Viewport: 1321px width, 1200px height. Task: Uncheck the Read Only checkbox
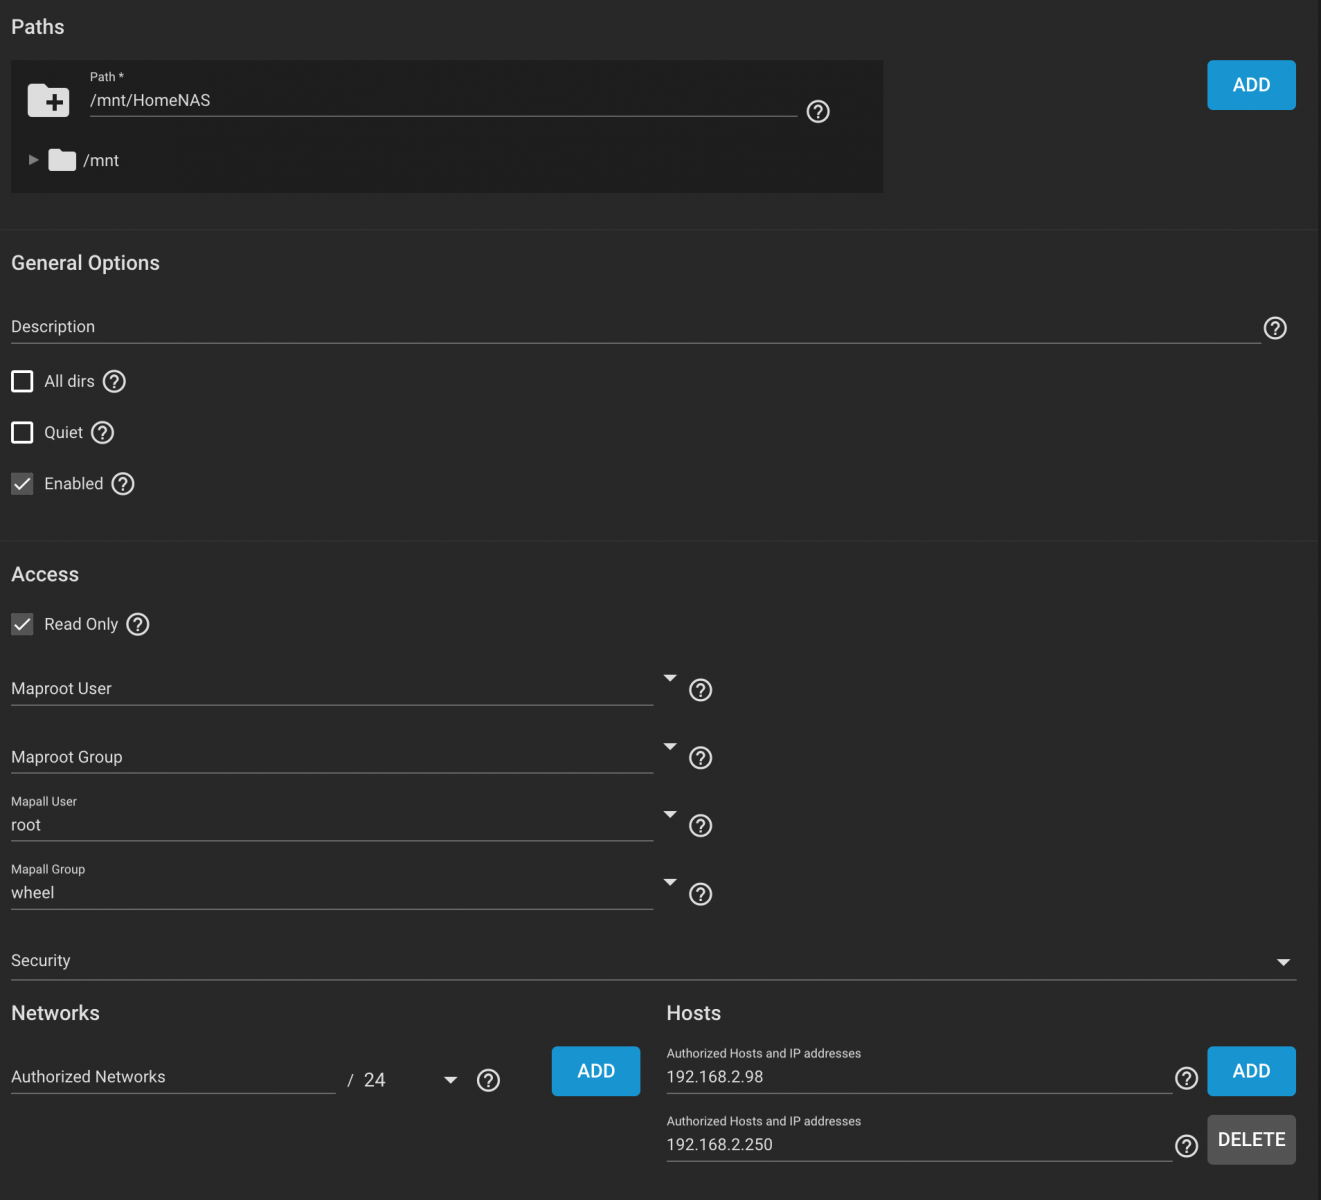[x=22, y=624]
